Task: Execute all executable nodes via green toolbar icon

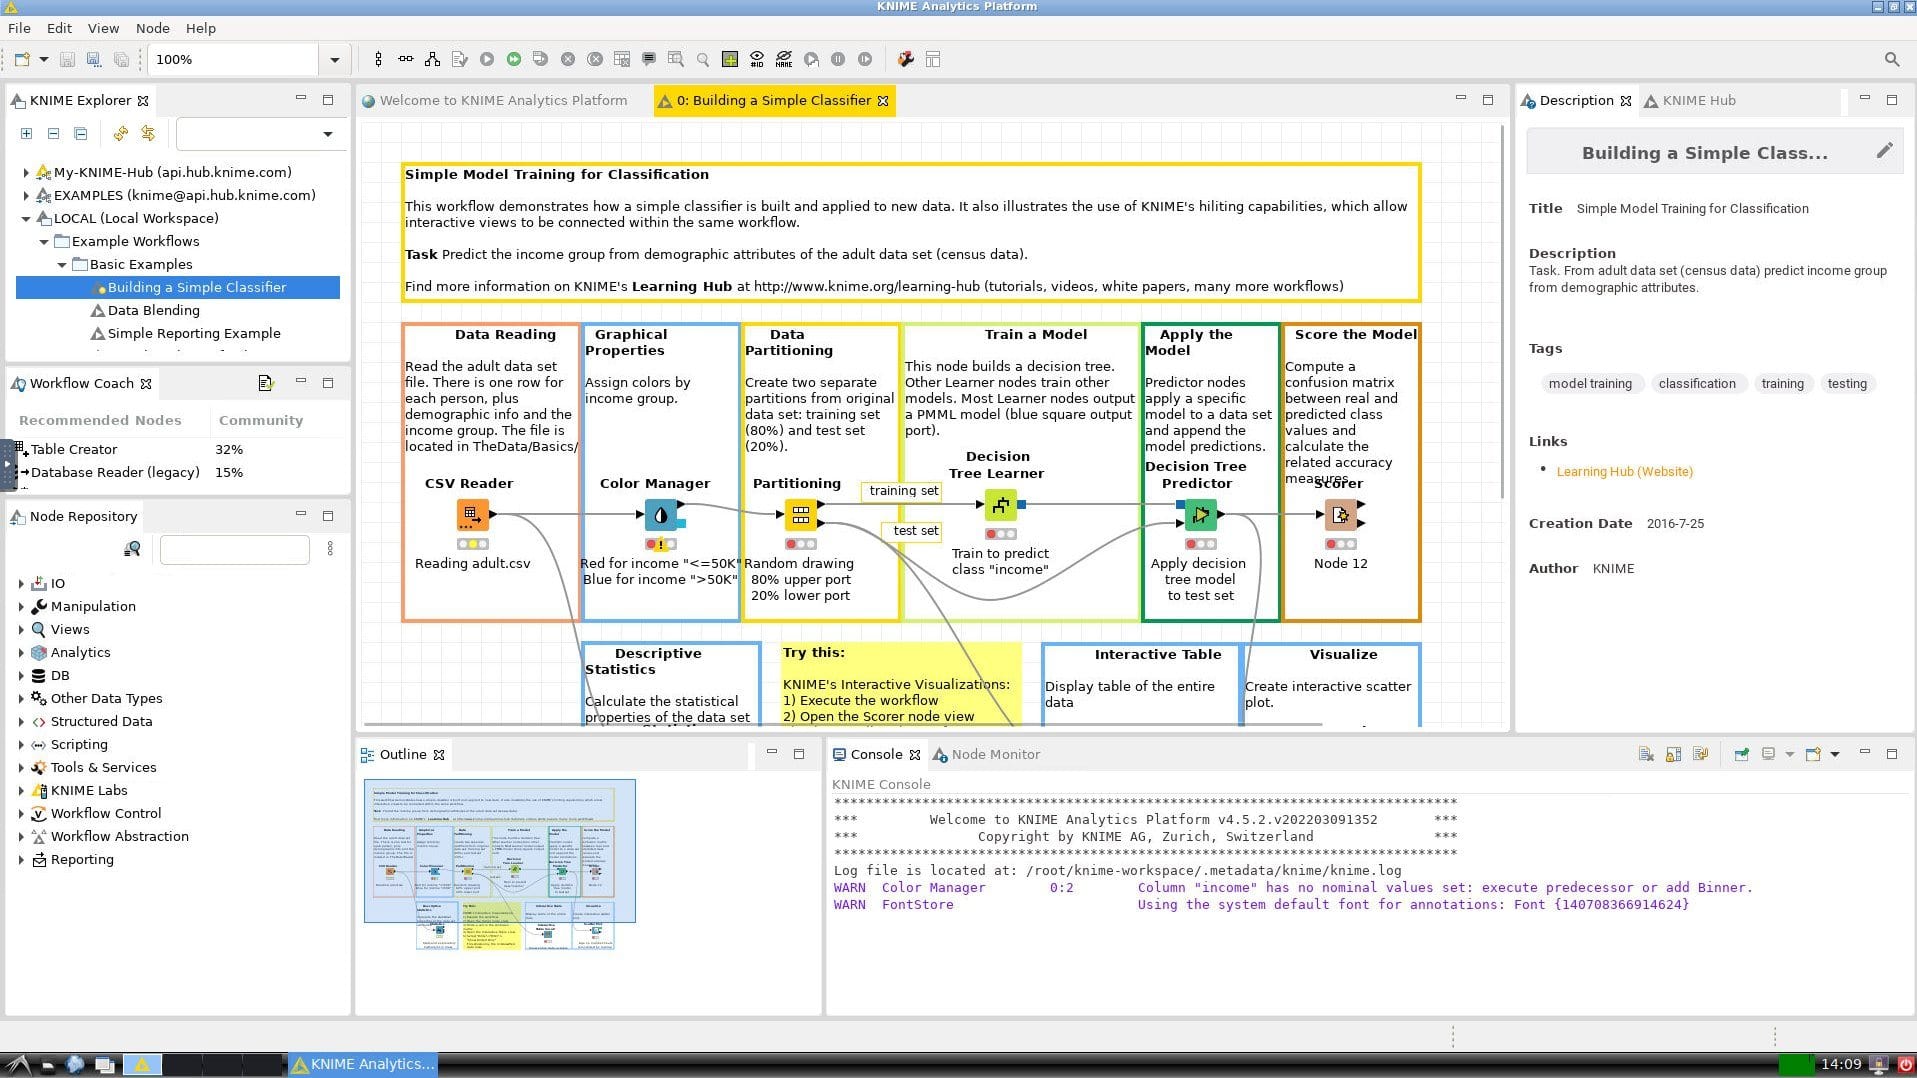Action: click(x=513, y=59)
